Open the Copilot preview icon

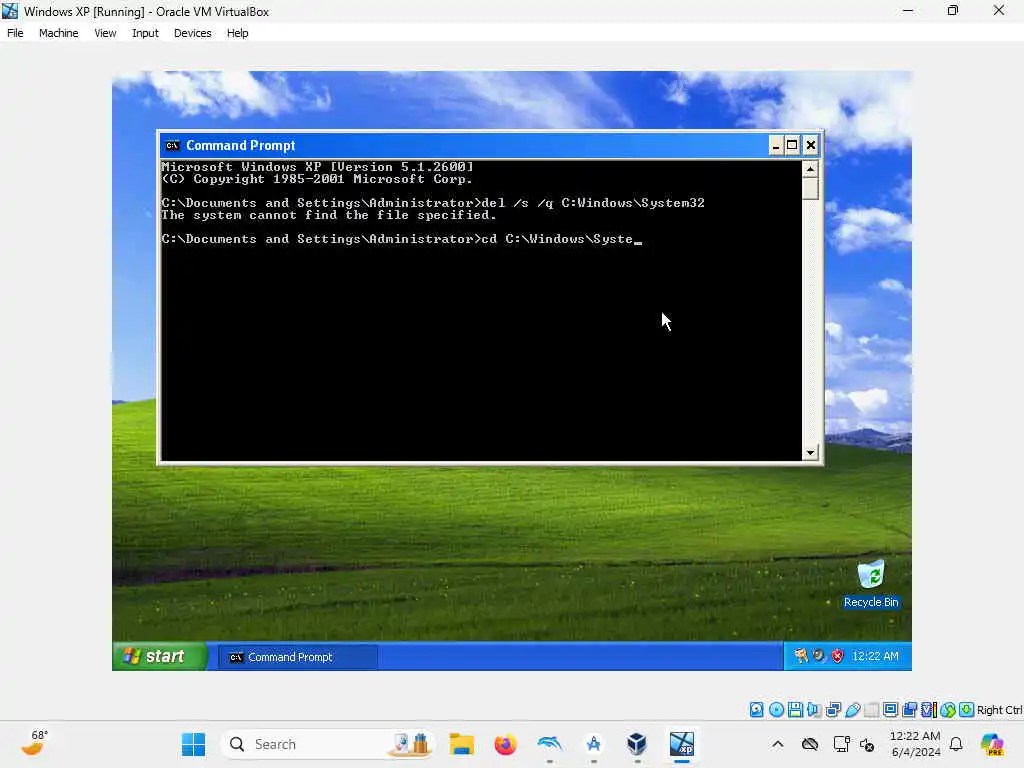992,744
